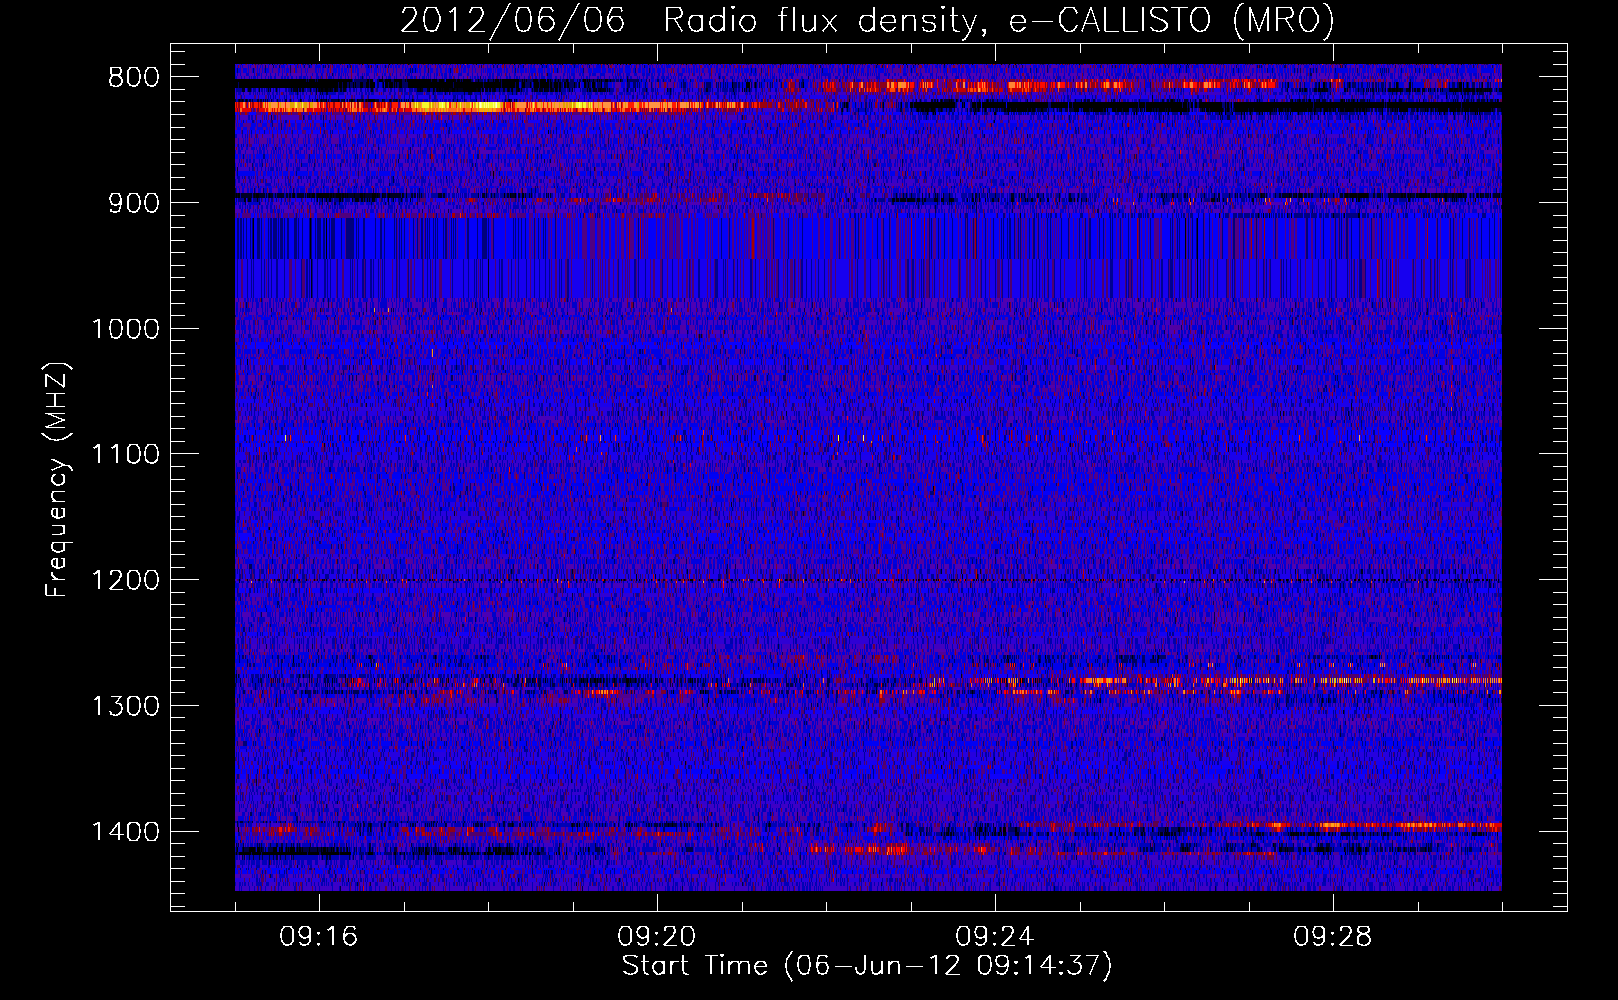Viewport: 1618px width, 1000px height.
Task: Click the "Start Time (06-Jun-12 09:14:37)" label
Action: [x=867, y=966]
